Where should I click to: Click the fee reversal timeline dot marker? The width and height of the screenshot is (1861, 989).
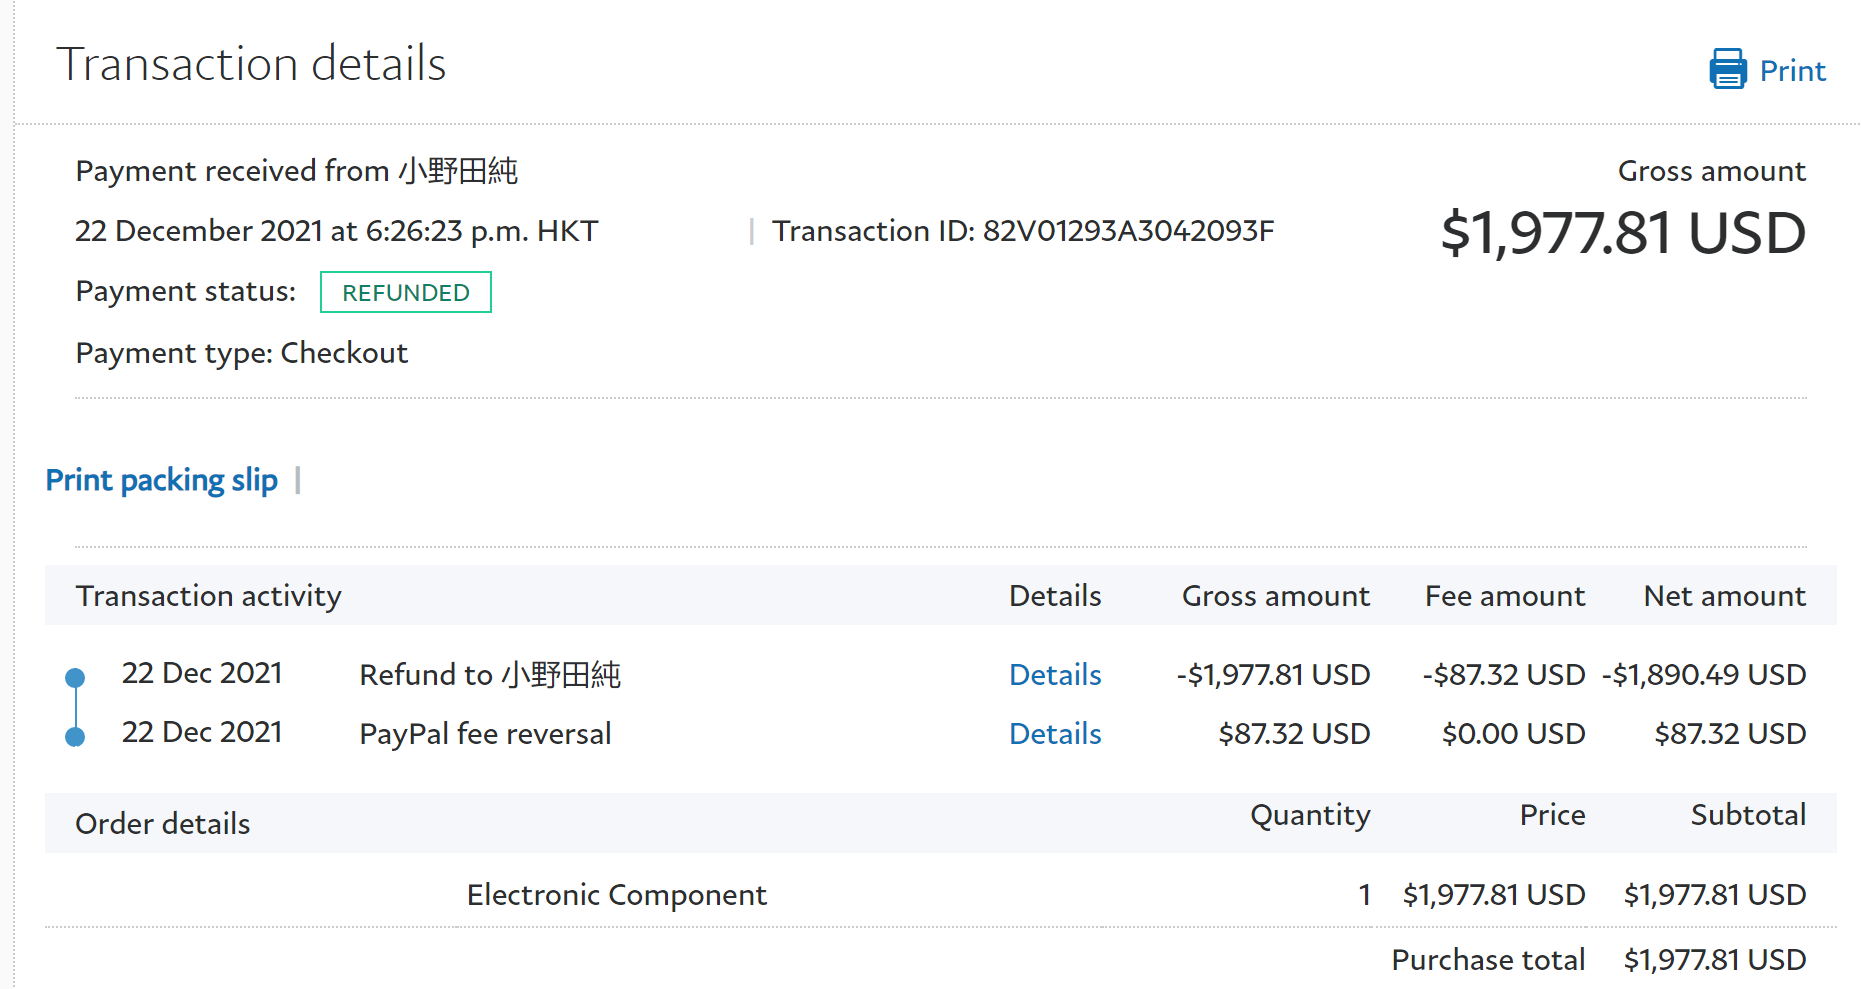(75, 737)
